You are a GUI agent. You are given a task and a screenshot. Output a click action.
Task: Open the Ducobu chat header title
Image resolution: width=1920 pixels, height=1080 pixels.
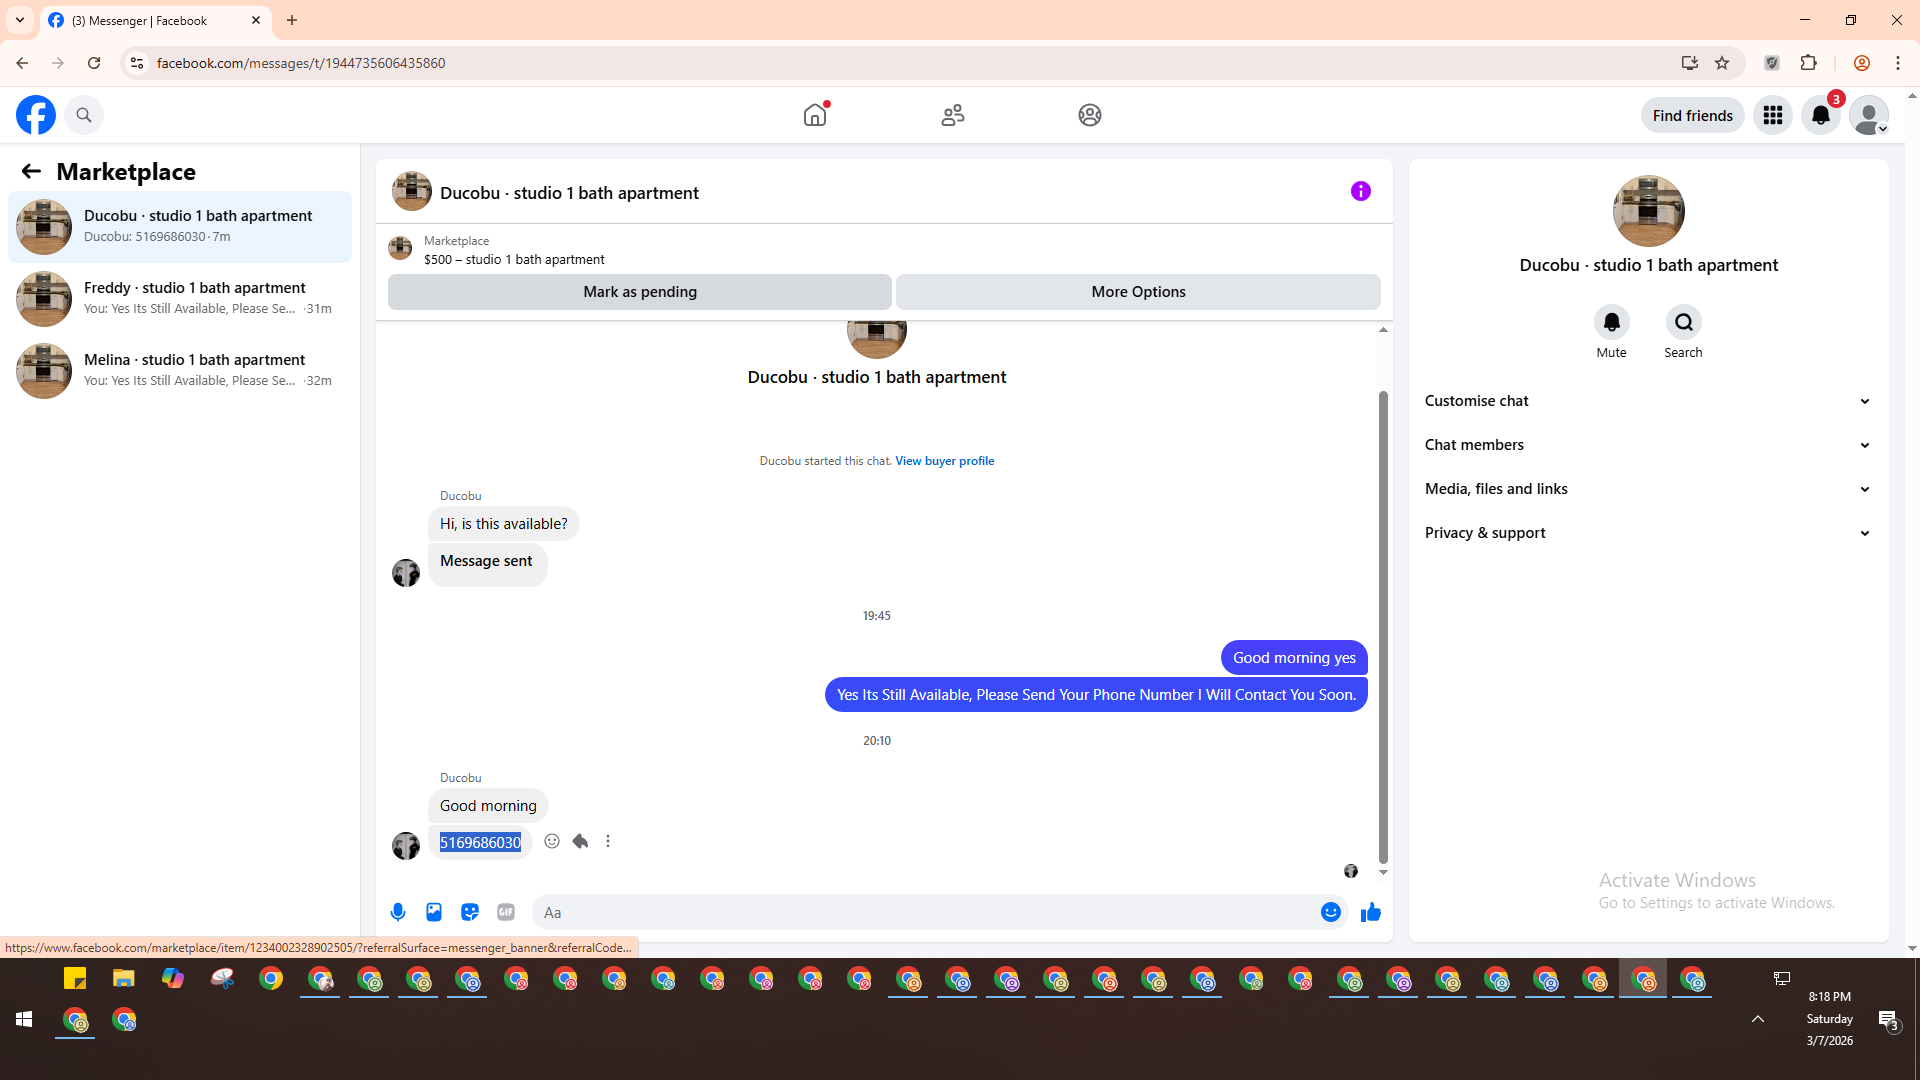pos(569,193)
